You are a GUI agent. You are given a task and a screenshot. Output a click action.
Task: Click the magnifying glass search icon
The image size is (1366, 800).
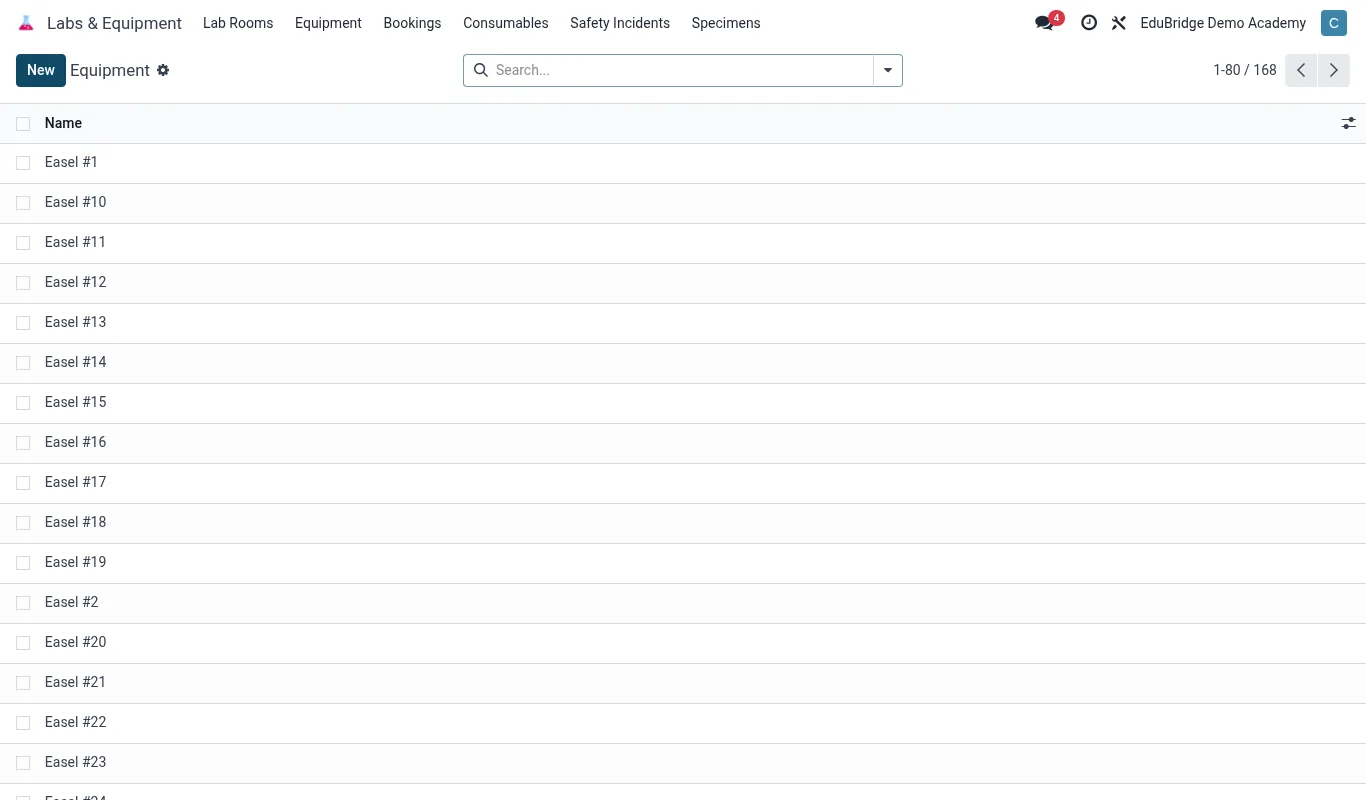480,70
